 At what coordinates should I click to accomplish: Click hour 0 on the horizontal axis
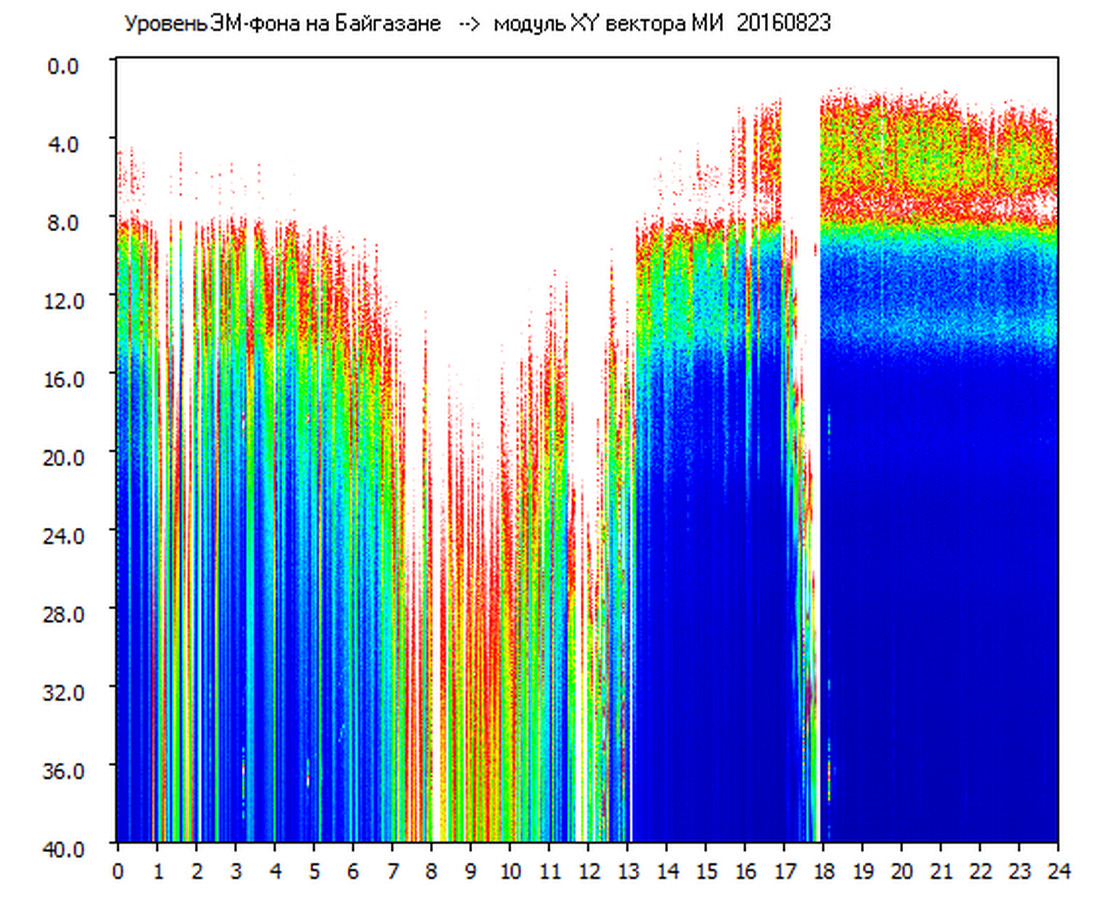(x=118, y=870)
